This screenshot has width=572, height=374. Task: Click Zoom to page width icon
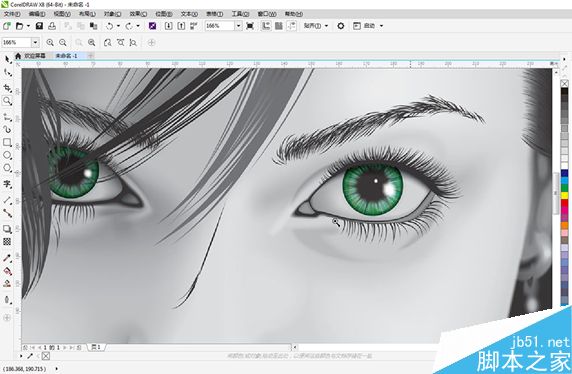pos(120,43)
